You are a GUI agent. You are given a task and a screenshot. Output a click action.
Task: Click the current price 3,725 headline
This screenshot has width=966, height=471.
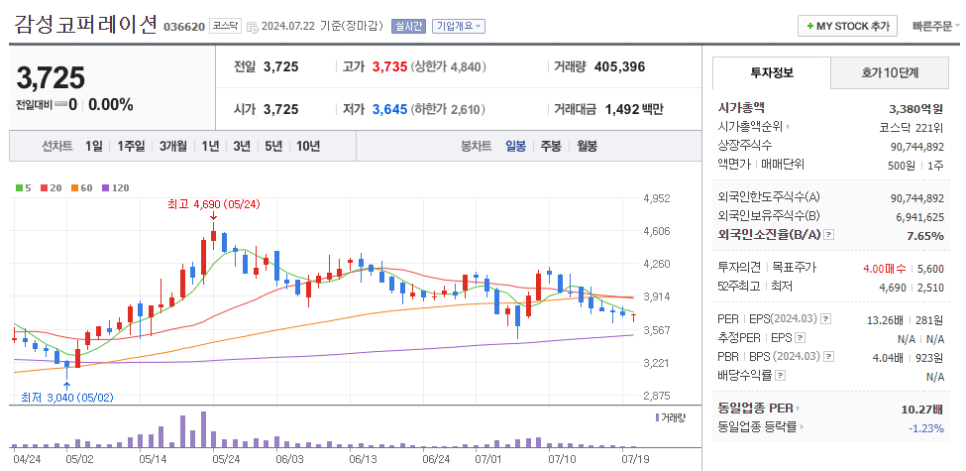pyautogui.click(x=50, y=78)
